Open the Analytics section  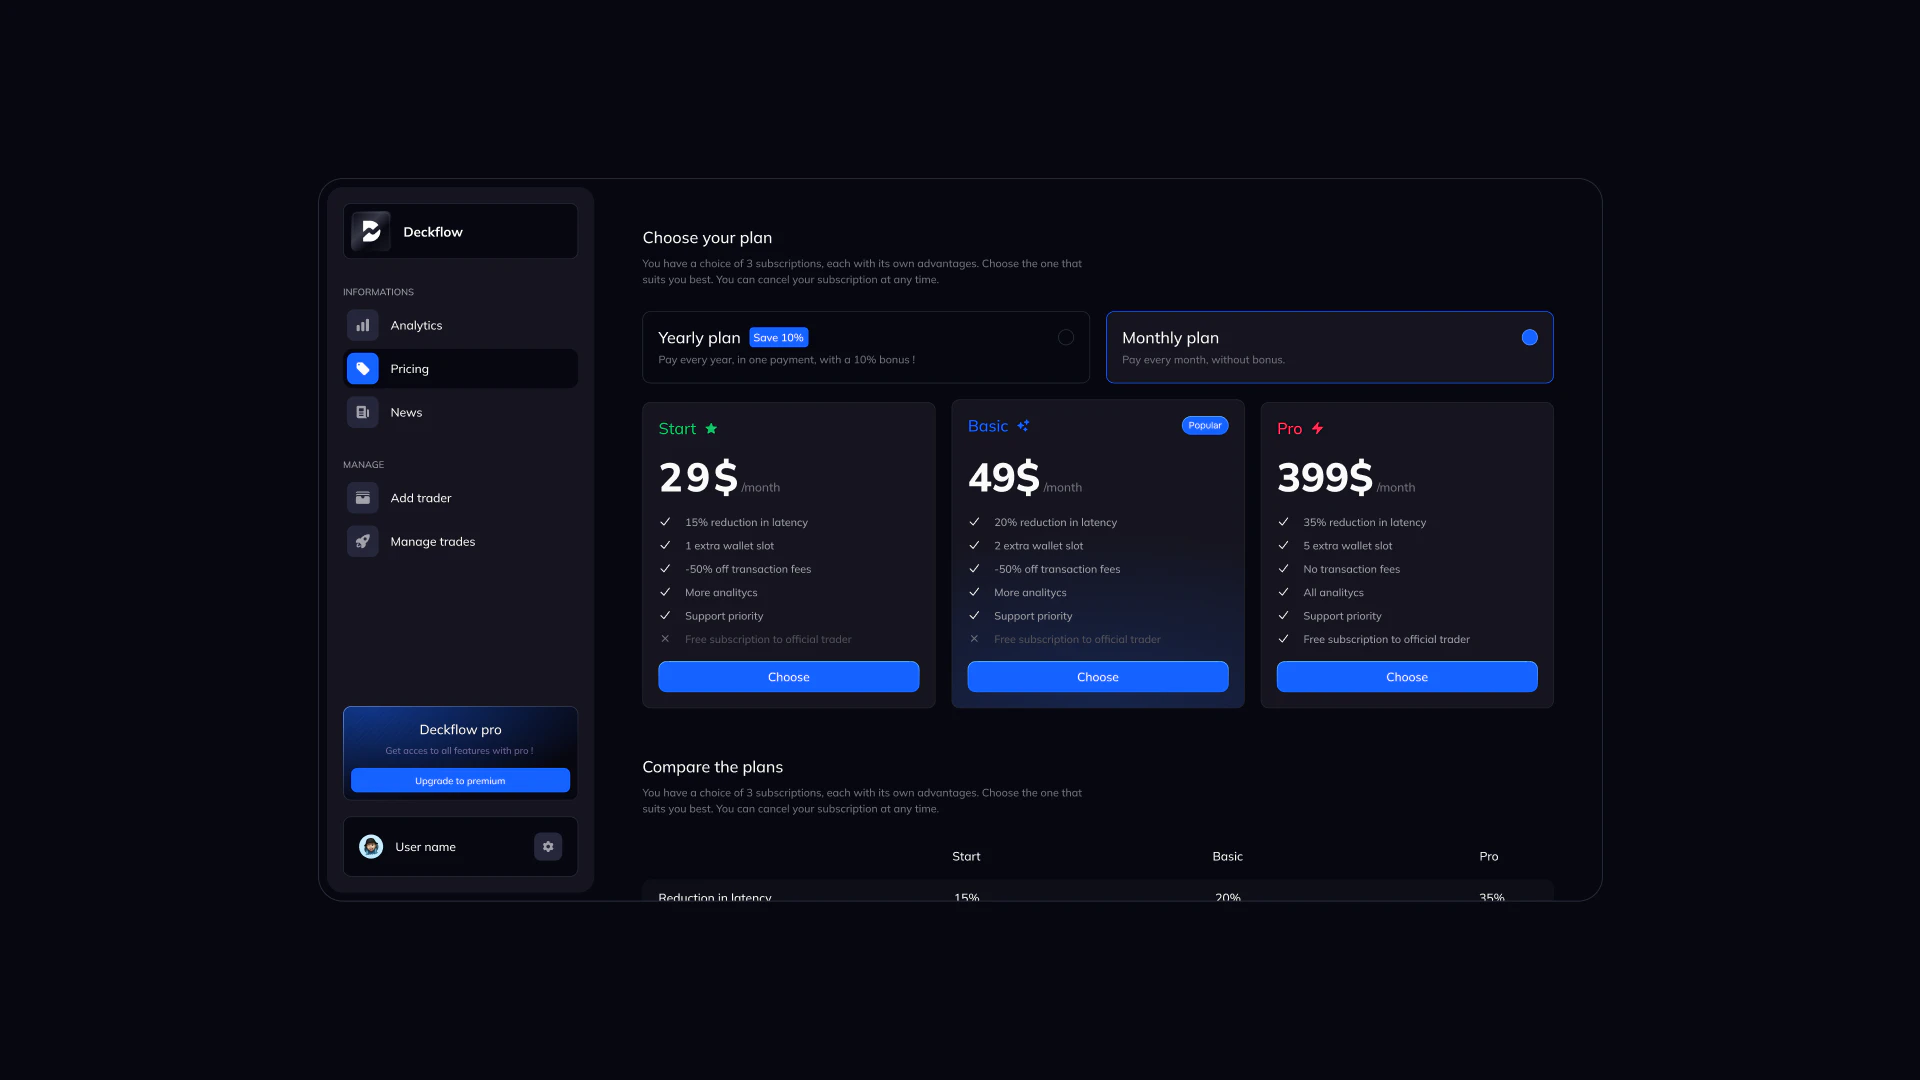417,325
